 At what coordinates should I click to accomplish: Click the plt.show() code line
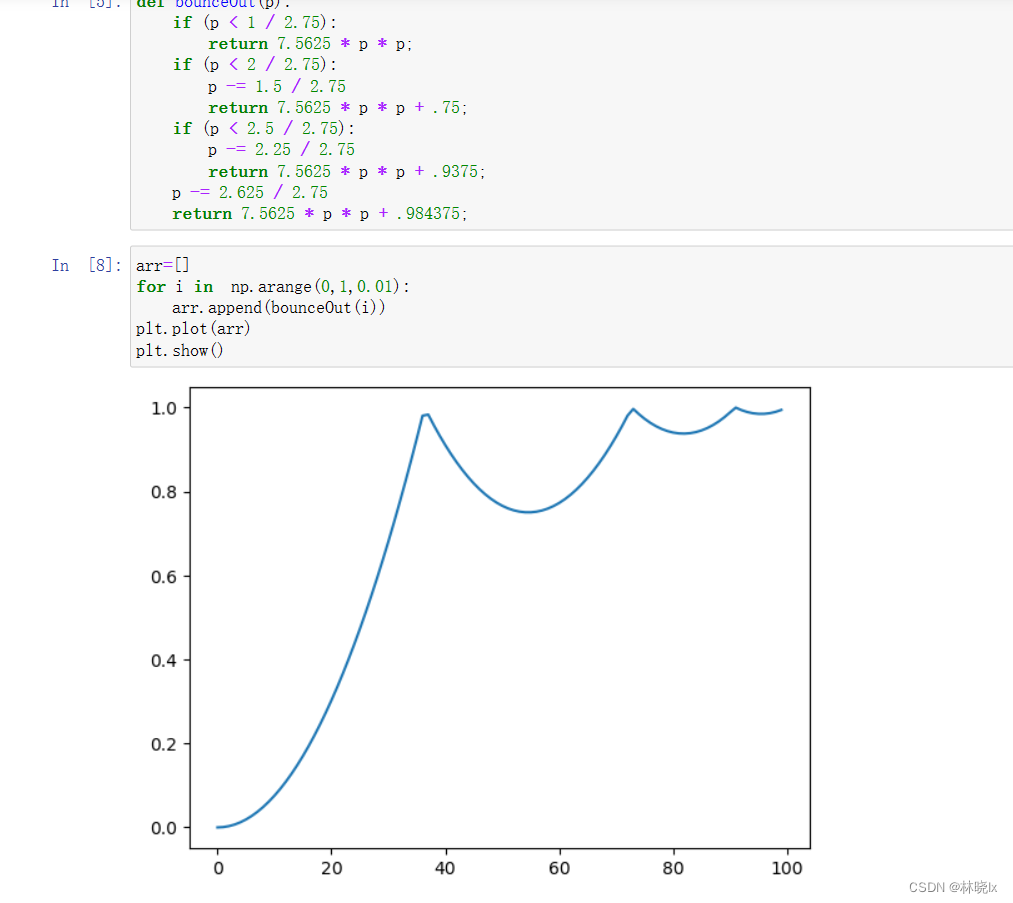click(180, 350)
